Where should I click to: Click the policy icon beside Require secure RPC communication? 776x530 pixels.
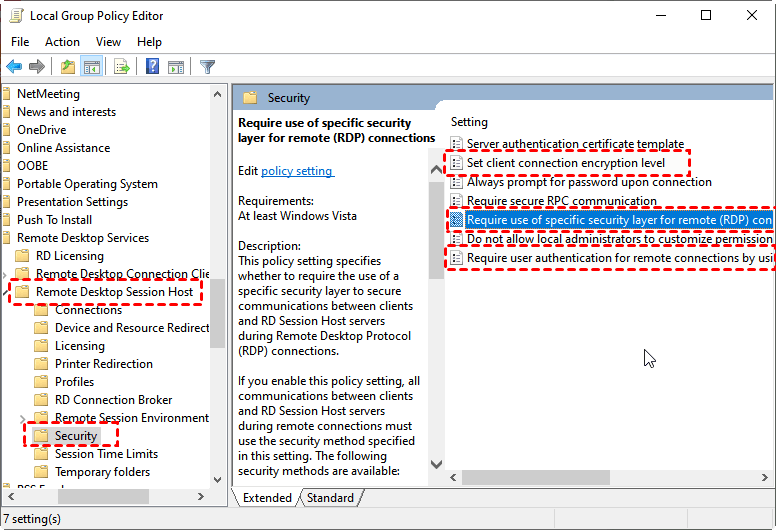coord(457,201)
